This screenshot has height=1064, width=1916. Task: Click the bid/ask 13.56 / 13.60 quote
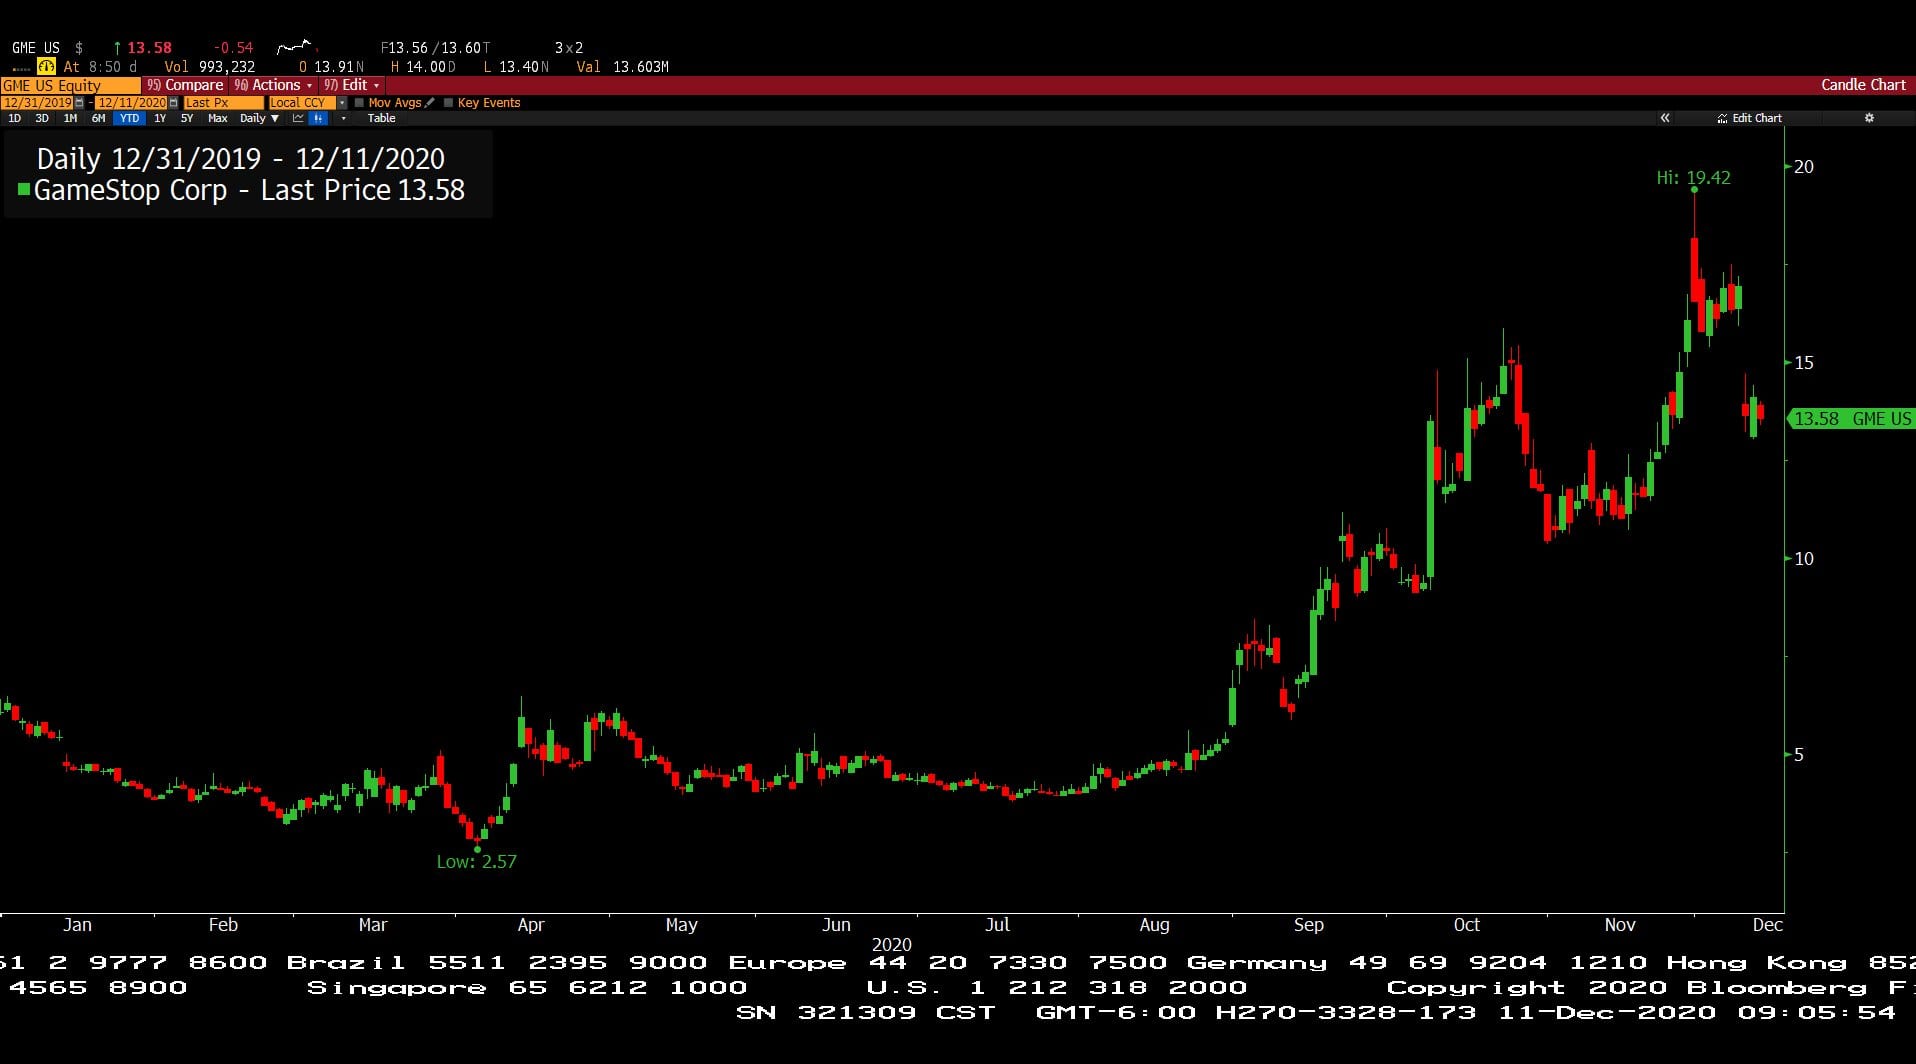pyautogui.click(x=435, y=47)
